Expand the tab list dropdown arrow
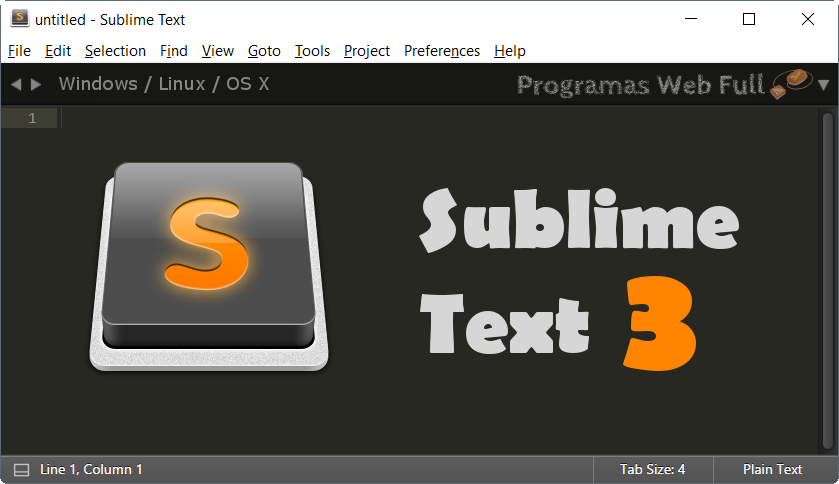 coord(823,84)
